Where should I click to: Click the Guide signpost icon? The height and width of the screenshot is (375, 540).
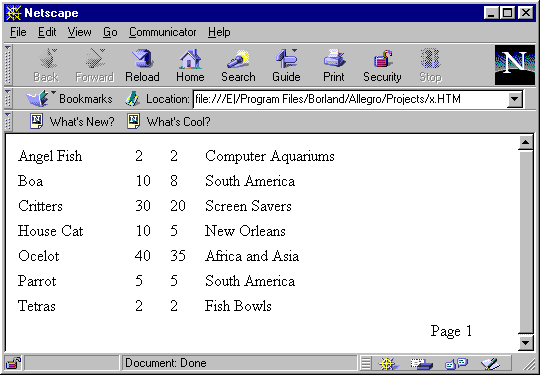tap(286, 65)
